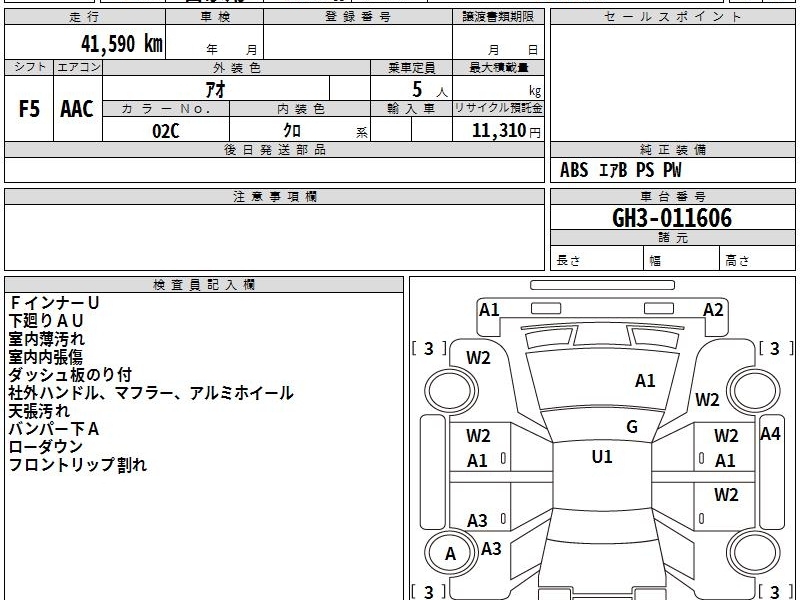The image size is (800, 600).
Task: Click the 輸入車 header
Action: pos(411,109)
